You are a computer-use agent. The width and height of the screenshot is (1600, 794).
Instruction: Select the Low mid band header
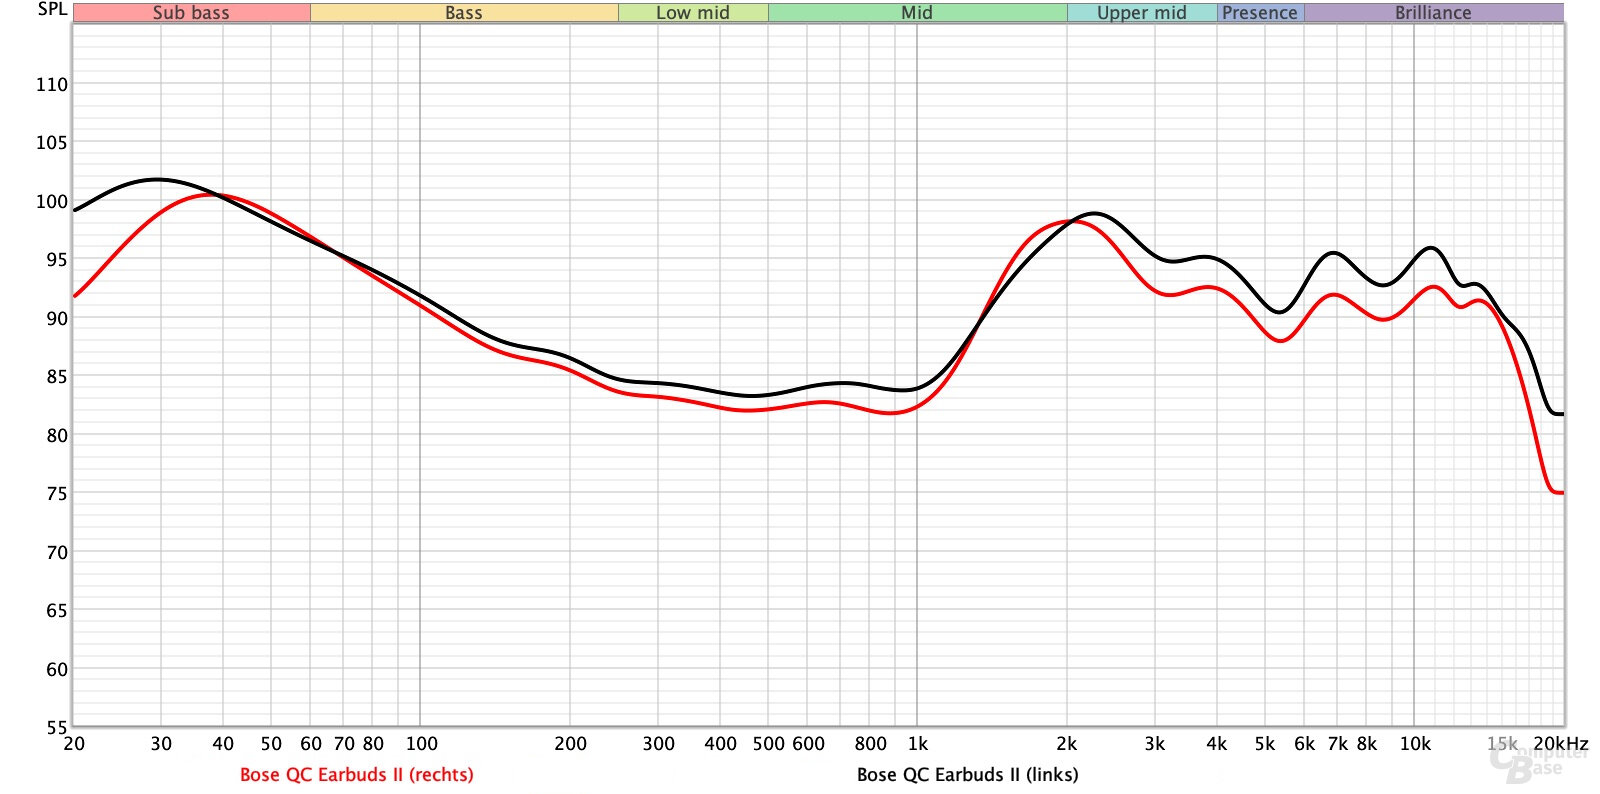coord(693,13)
